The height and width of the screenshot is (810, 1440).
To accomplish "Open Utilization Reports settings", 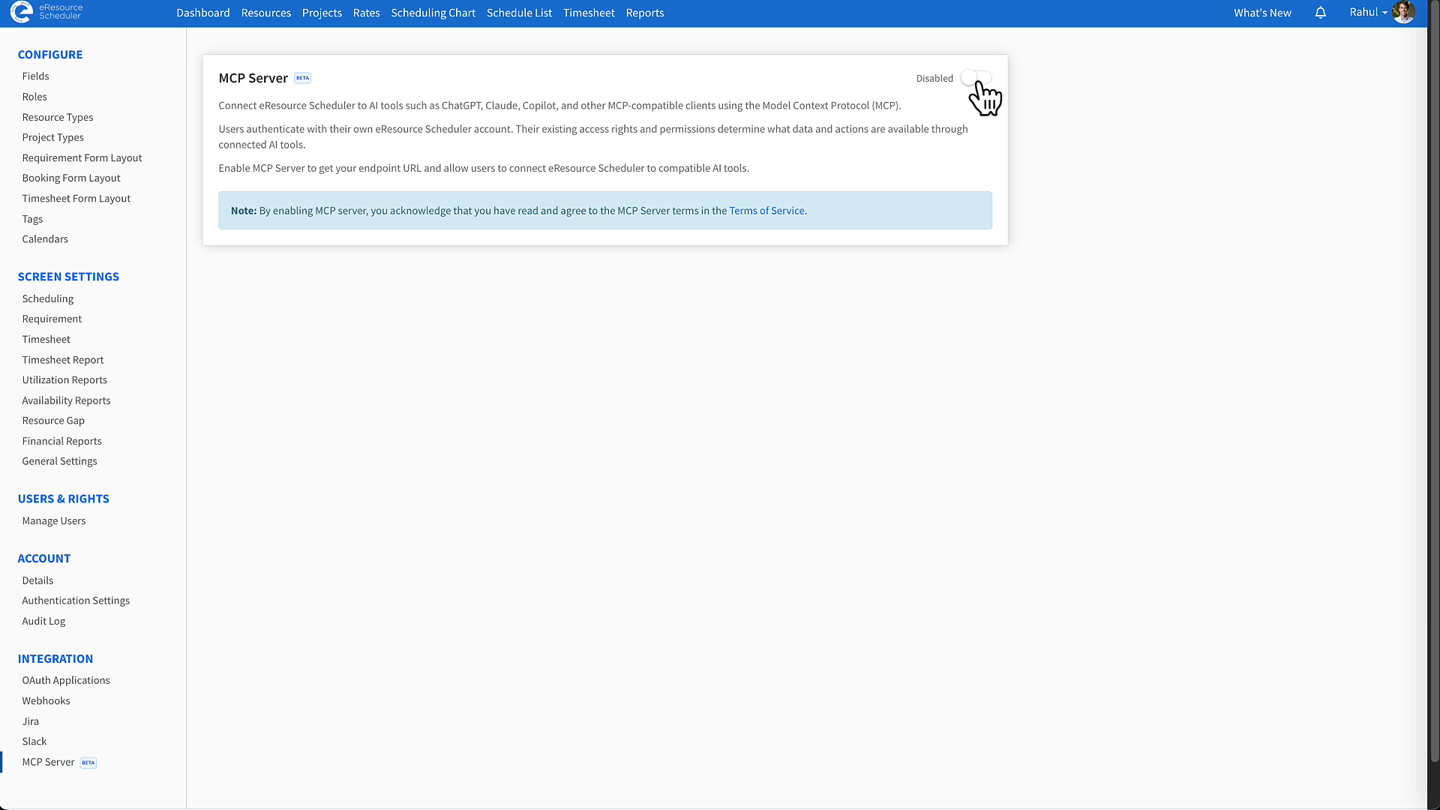I will click(64, 380).
